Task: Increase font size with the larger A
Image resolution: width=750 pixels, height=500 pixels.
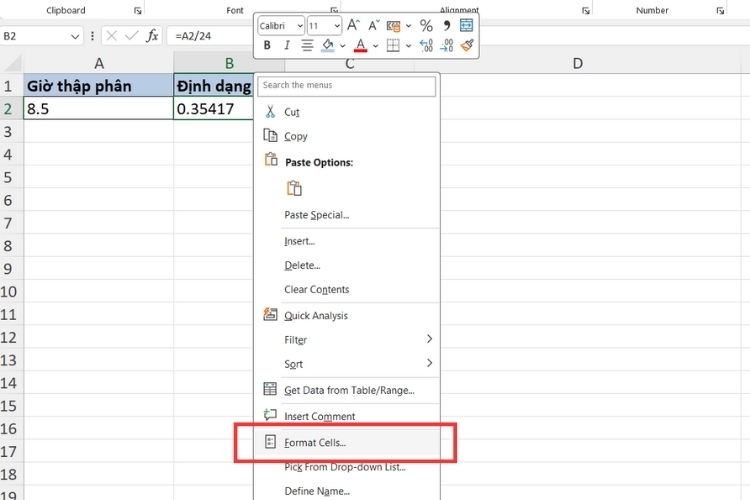Action: point(353,25)
